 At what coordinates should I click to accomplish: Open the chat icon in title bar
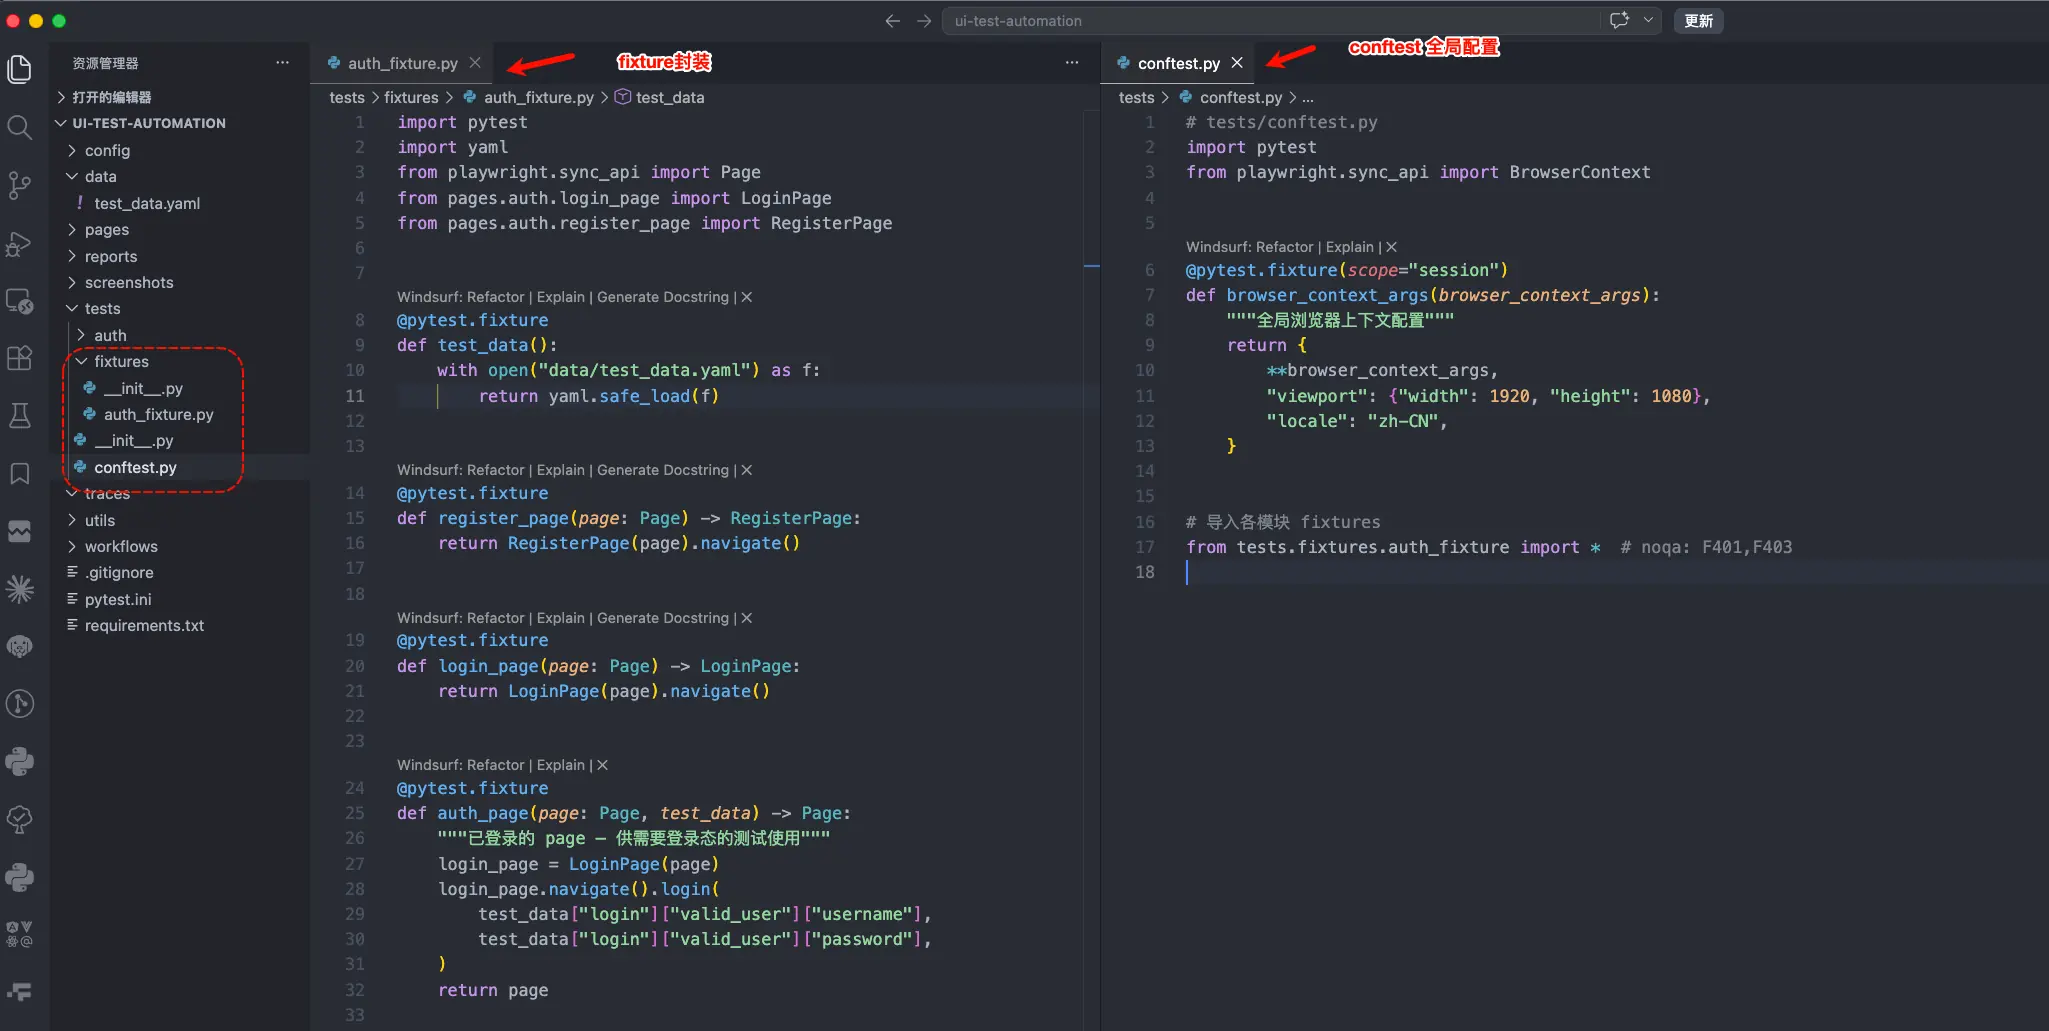[1619, 20]
